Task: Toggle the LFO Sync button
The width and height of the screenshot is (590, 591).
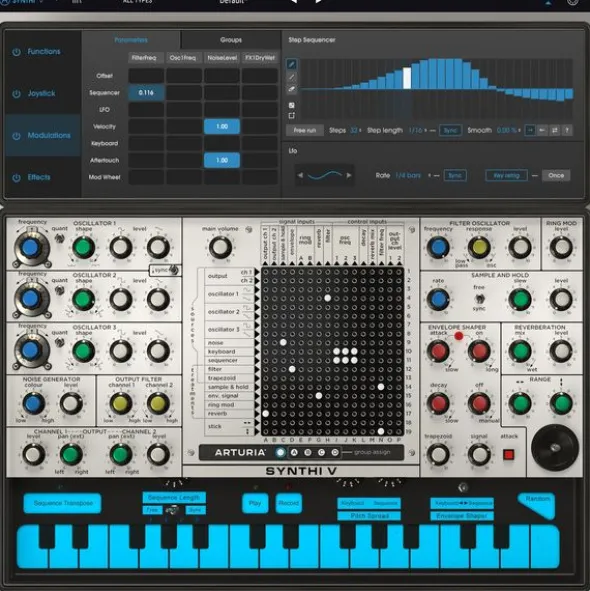Action: pyautogui.click(x=455, y=175)
